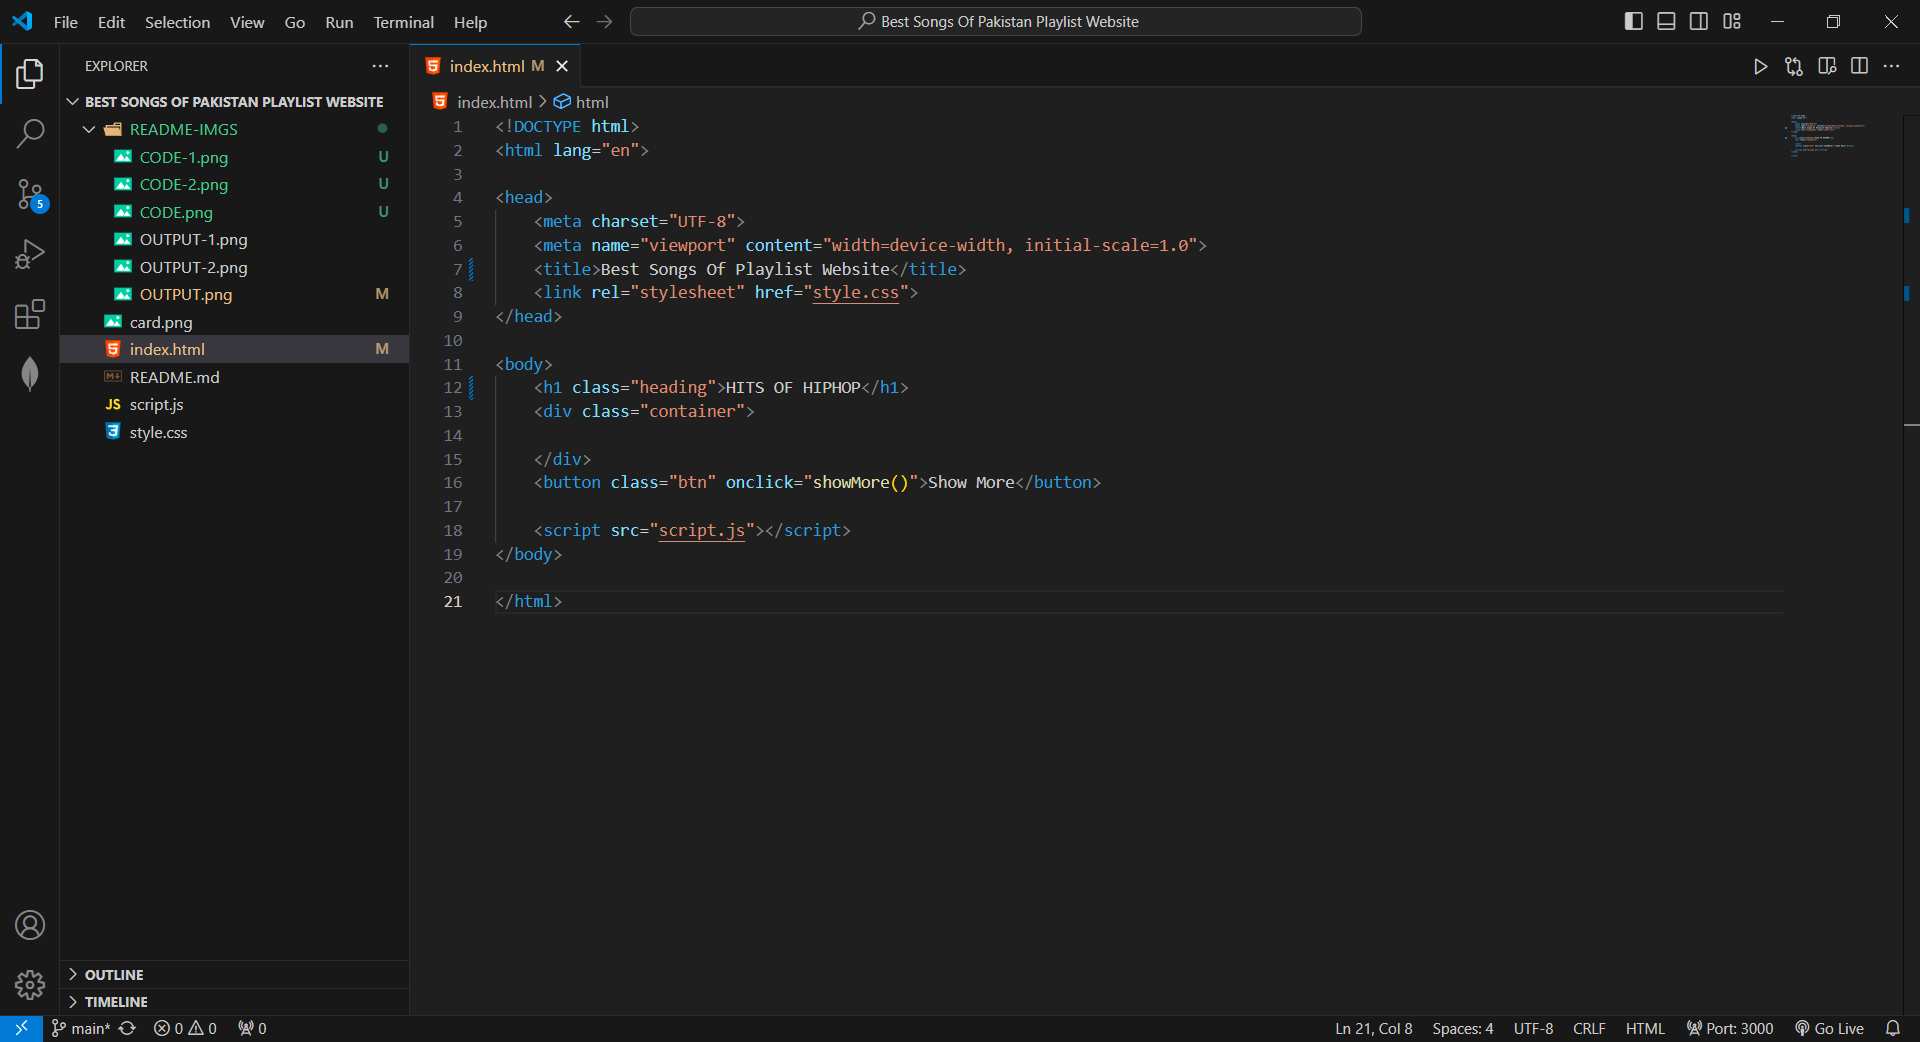Select the index.html editor tab
This screenshot has width=1920, height=1042.
point(494,66)
